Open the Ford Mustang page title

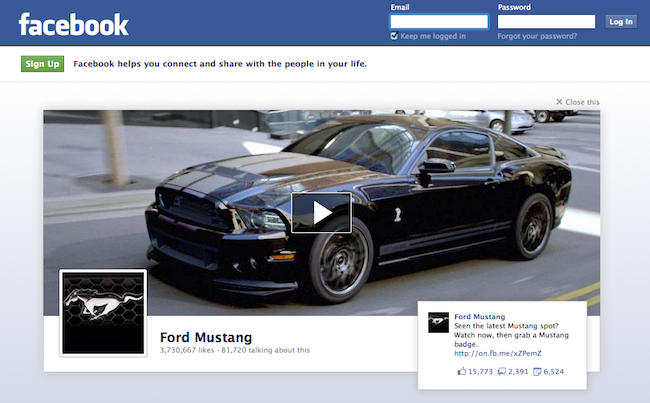pyautogui.click(x=206, y=337)
